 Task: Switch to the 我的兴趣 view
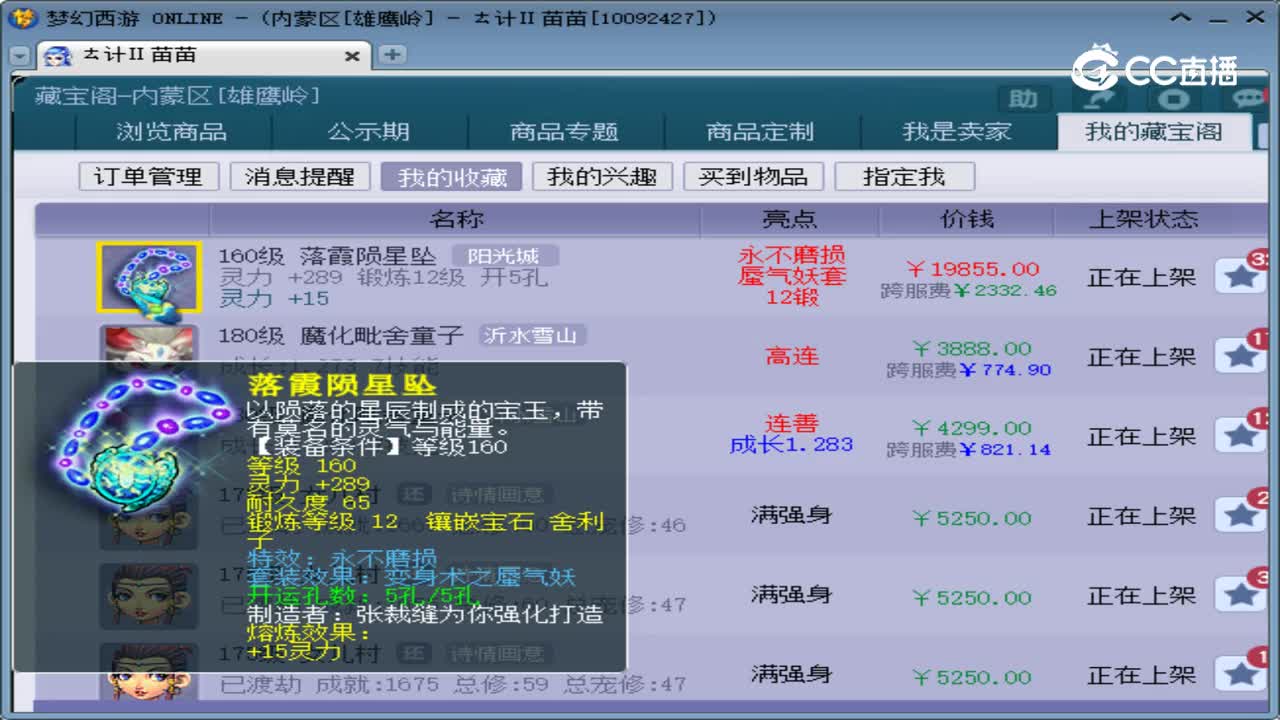[x=603, y=176]
